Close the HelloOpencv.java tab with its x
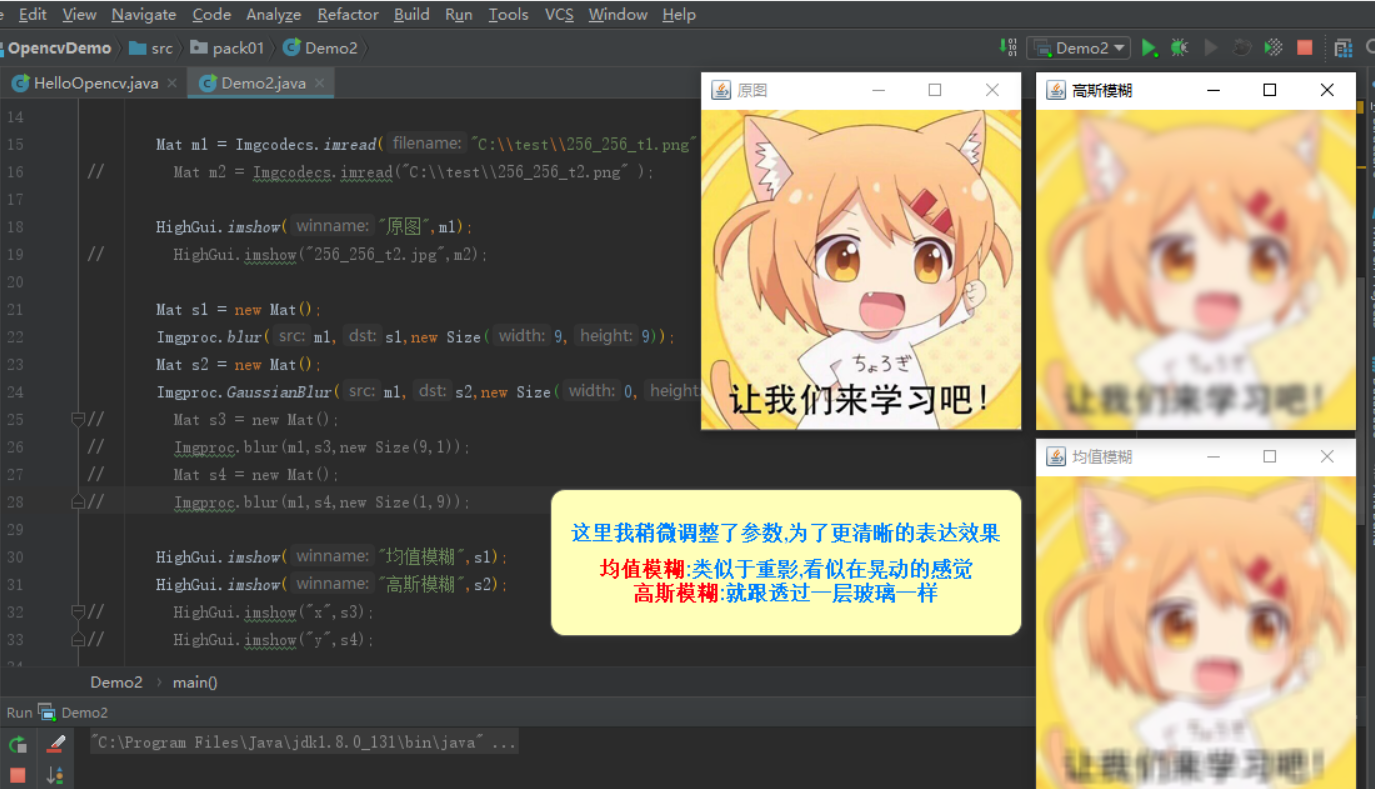This screenshot has height=789, width=1375. [x=172, y=83]
